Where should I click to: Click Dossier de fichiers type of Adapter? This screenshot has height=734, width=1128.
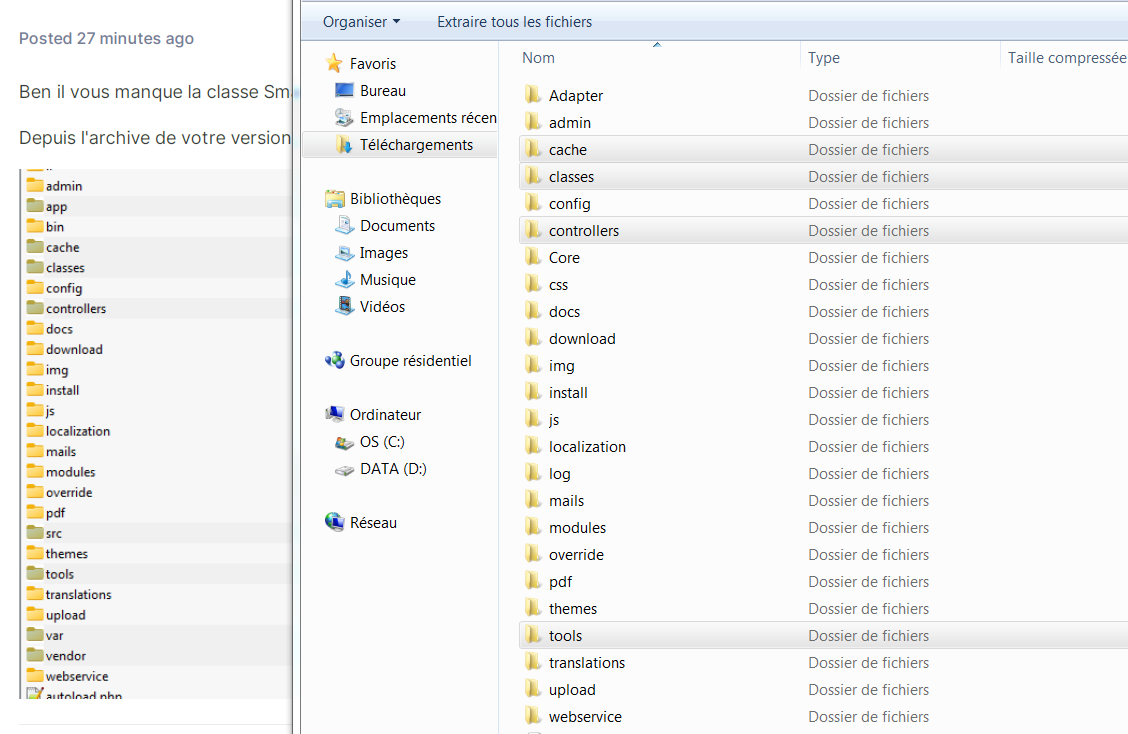tap(868, 95)
